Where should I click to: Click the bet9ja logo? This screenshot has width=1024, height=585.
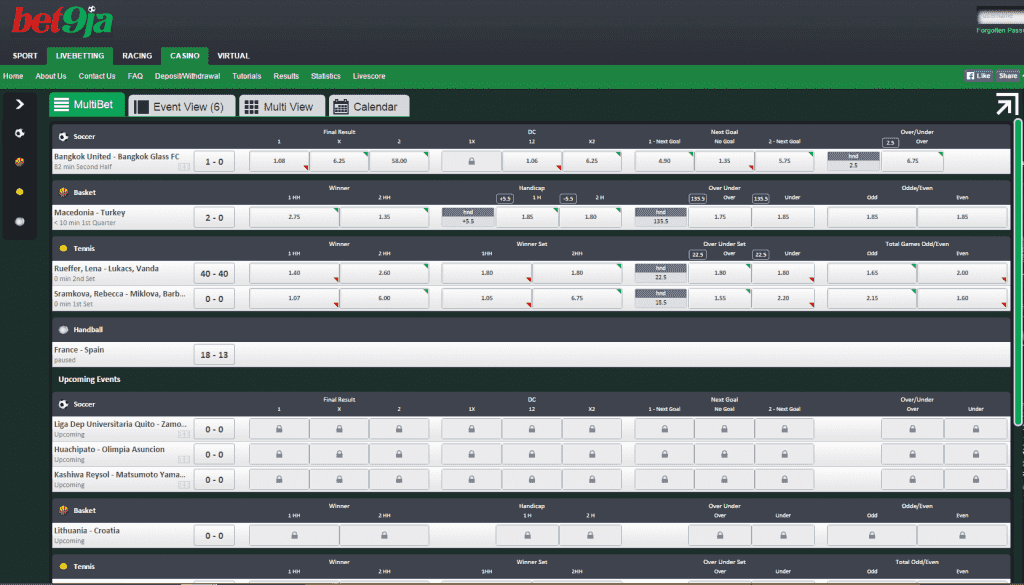pos(62,22)
